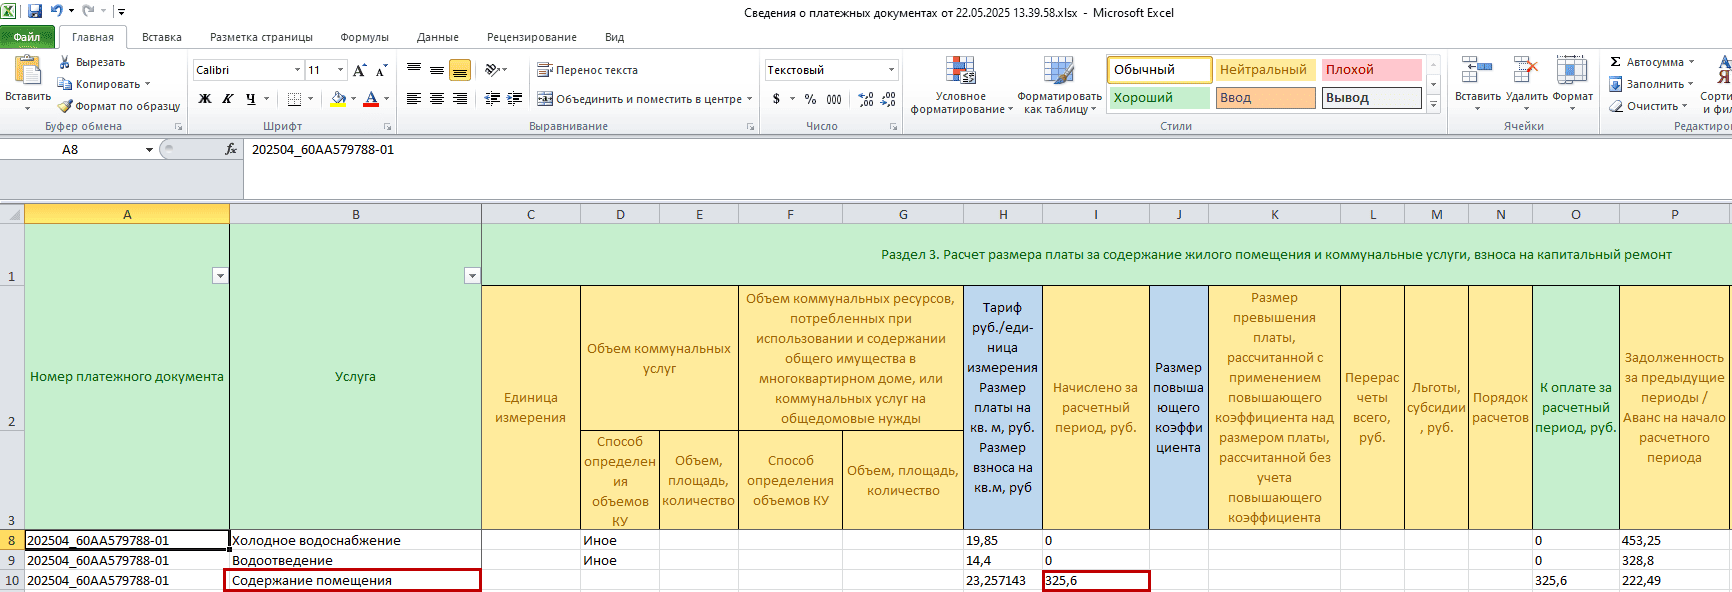The height and width of the screenshot is (592, 1732).
Task: Select cell containing Содержание помещения
Action: [353, 581]
